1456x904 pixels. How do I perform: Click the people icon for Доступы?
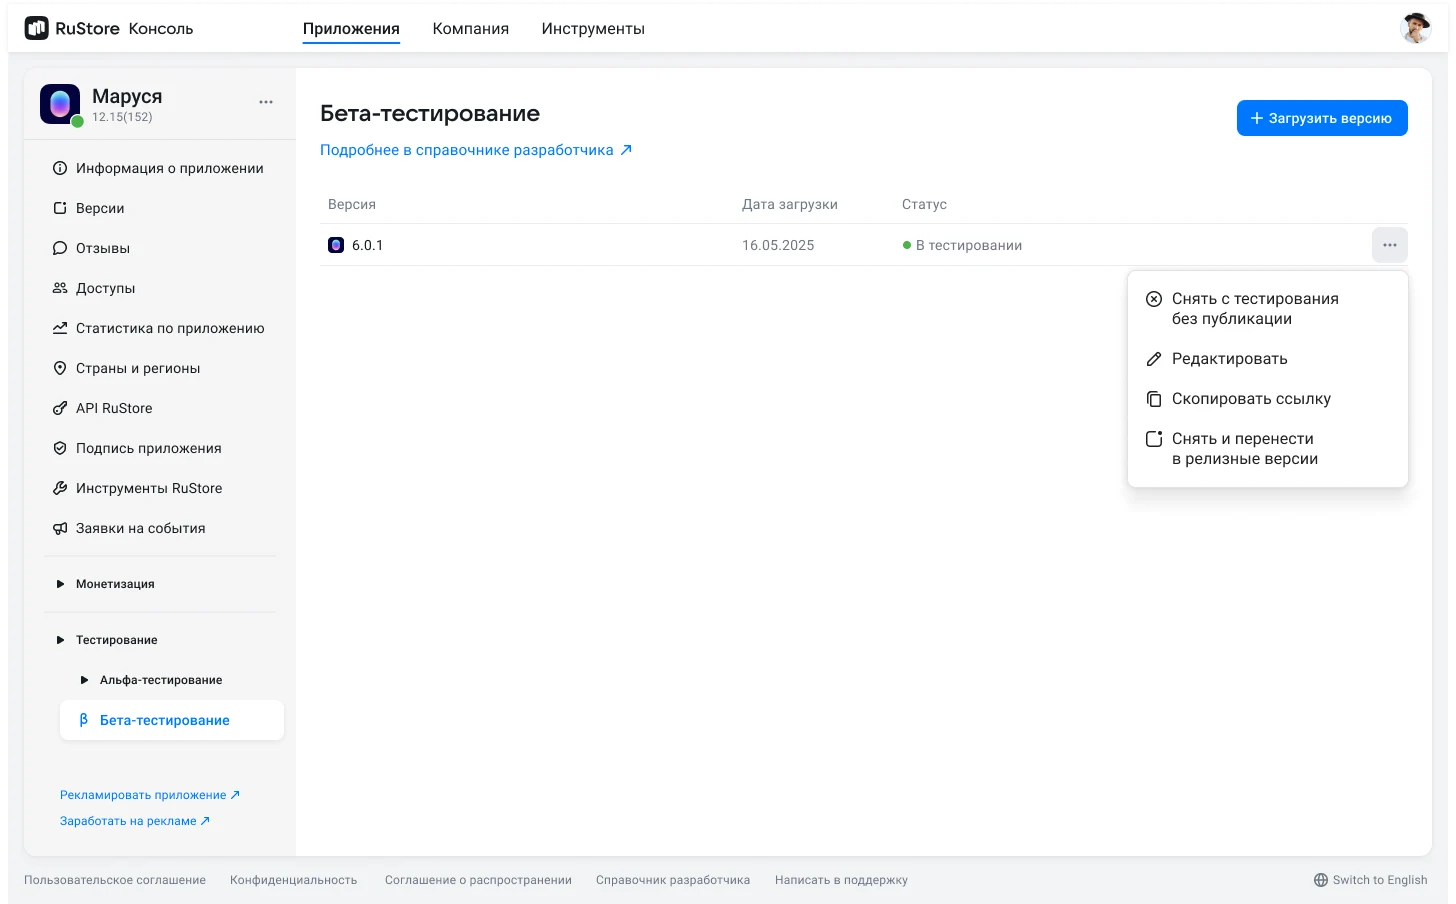60,288
